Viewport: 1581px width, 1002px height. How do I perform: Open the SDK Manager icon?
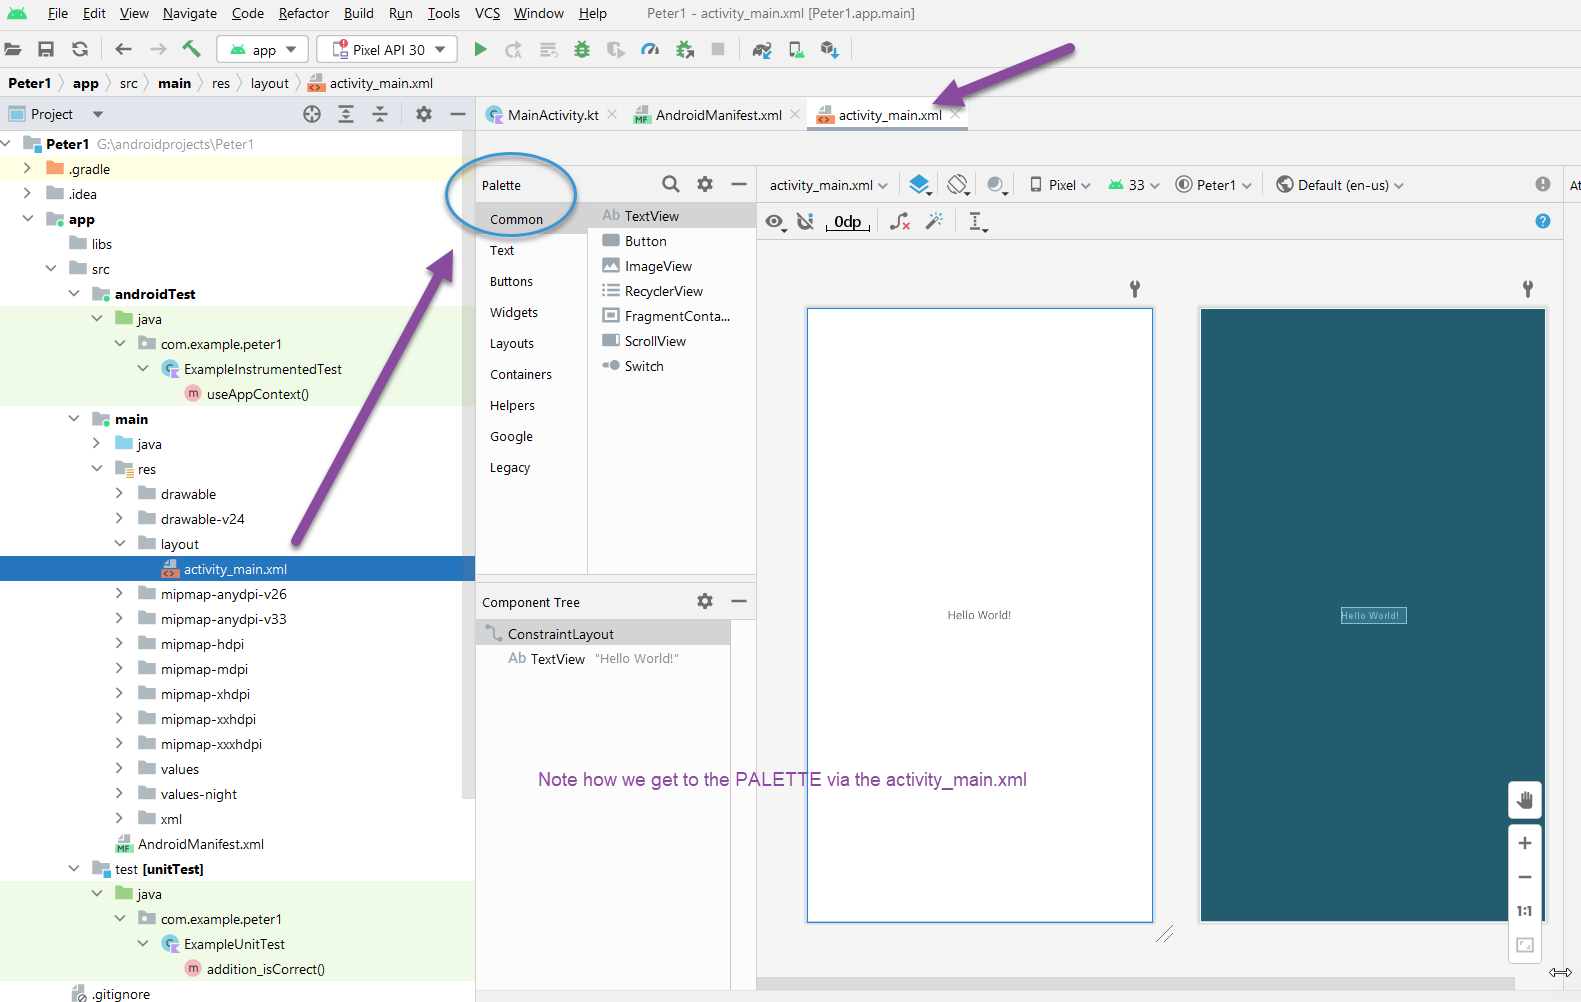point(829,49)
